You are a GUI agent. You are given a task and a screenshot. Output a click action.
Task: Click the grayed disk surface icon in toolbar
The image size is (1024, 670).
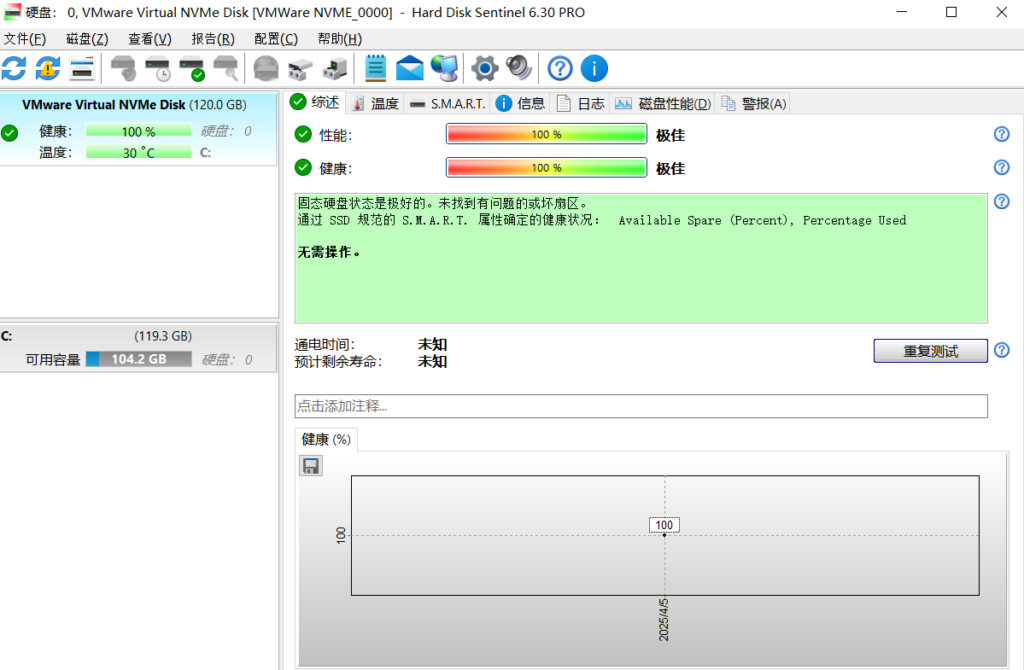tap(266, 68)
